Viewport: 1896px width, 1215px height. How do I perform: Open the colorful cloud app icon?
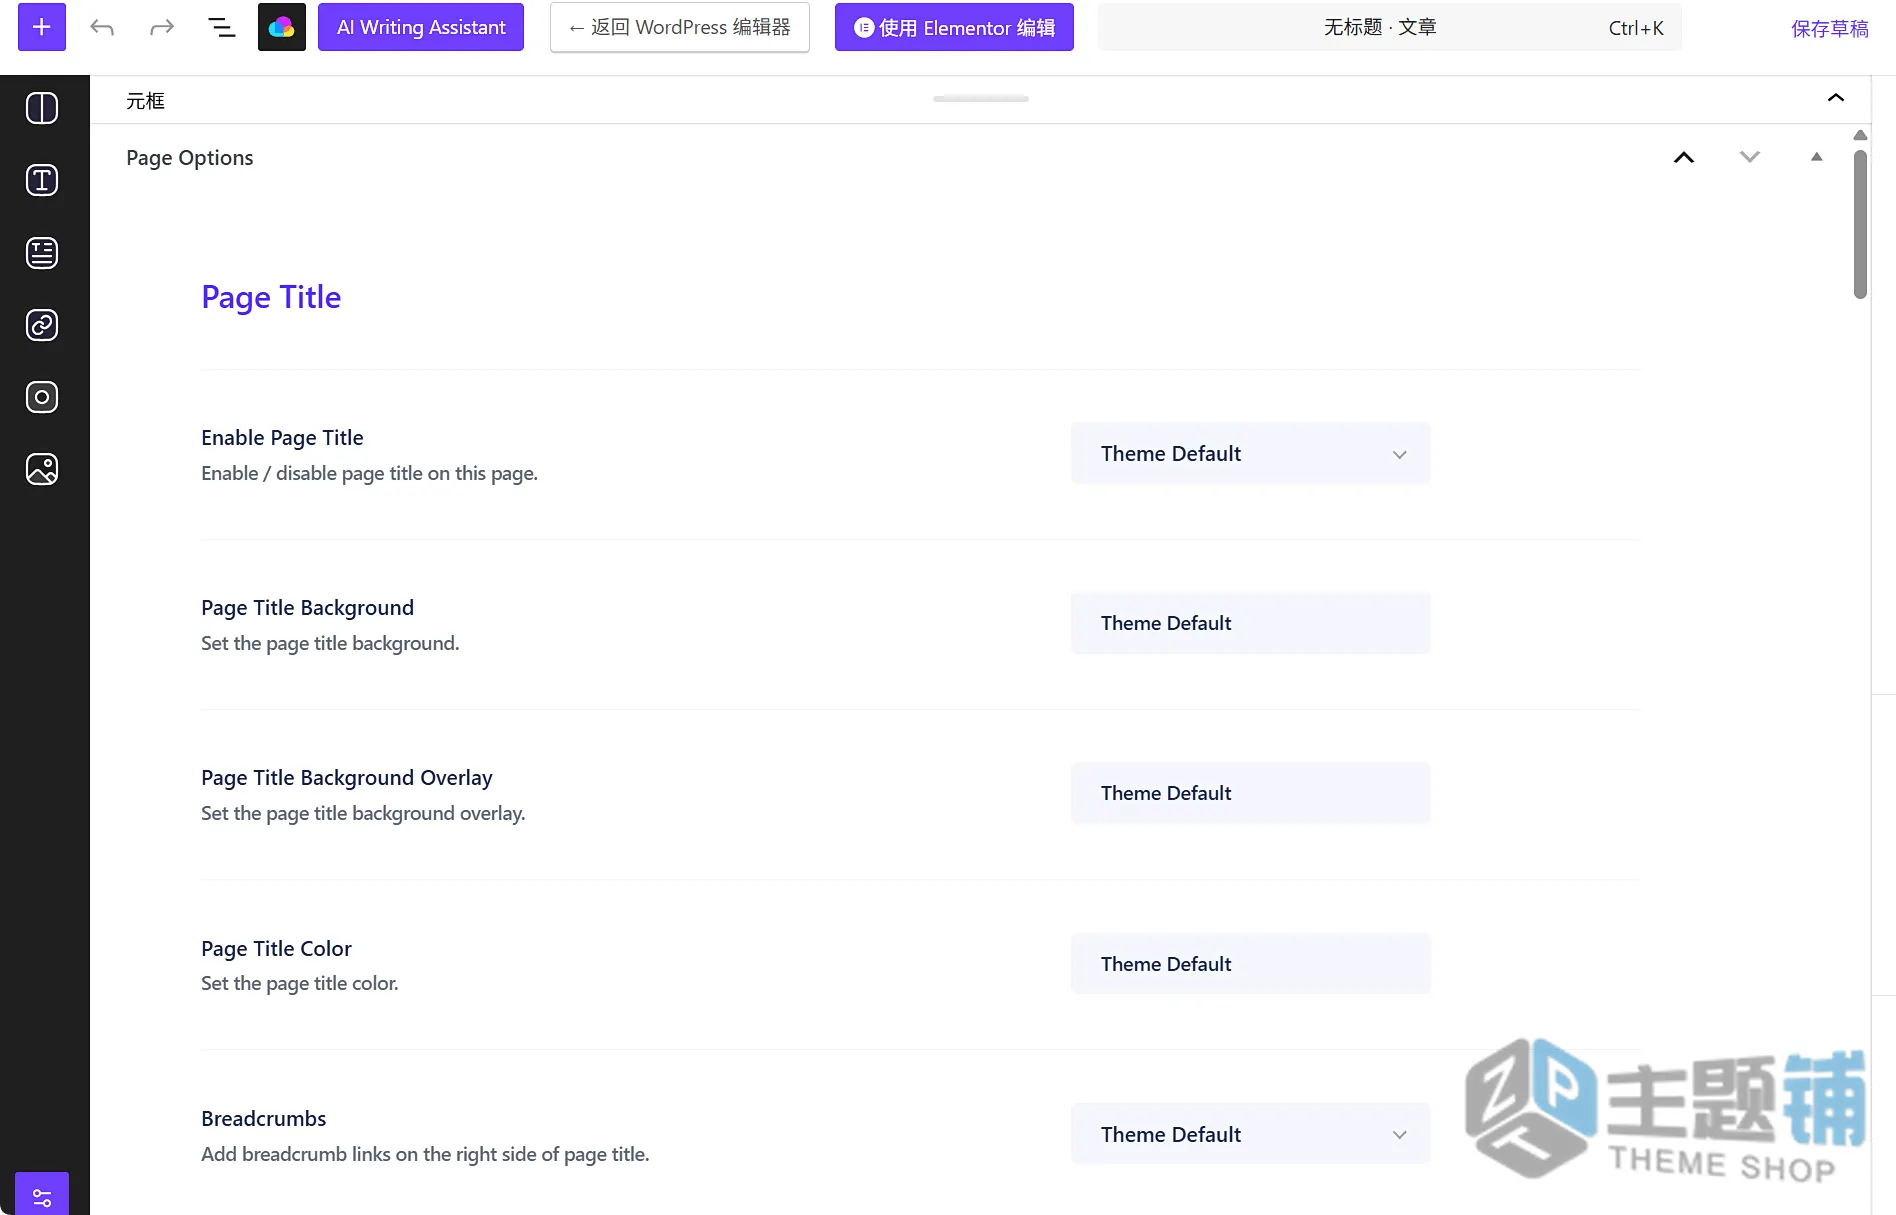pos(282,27)
